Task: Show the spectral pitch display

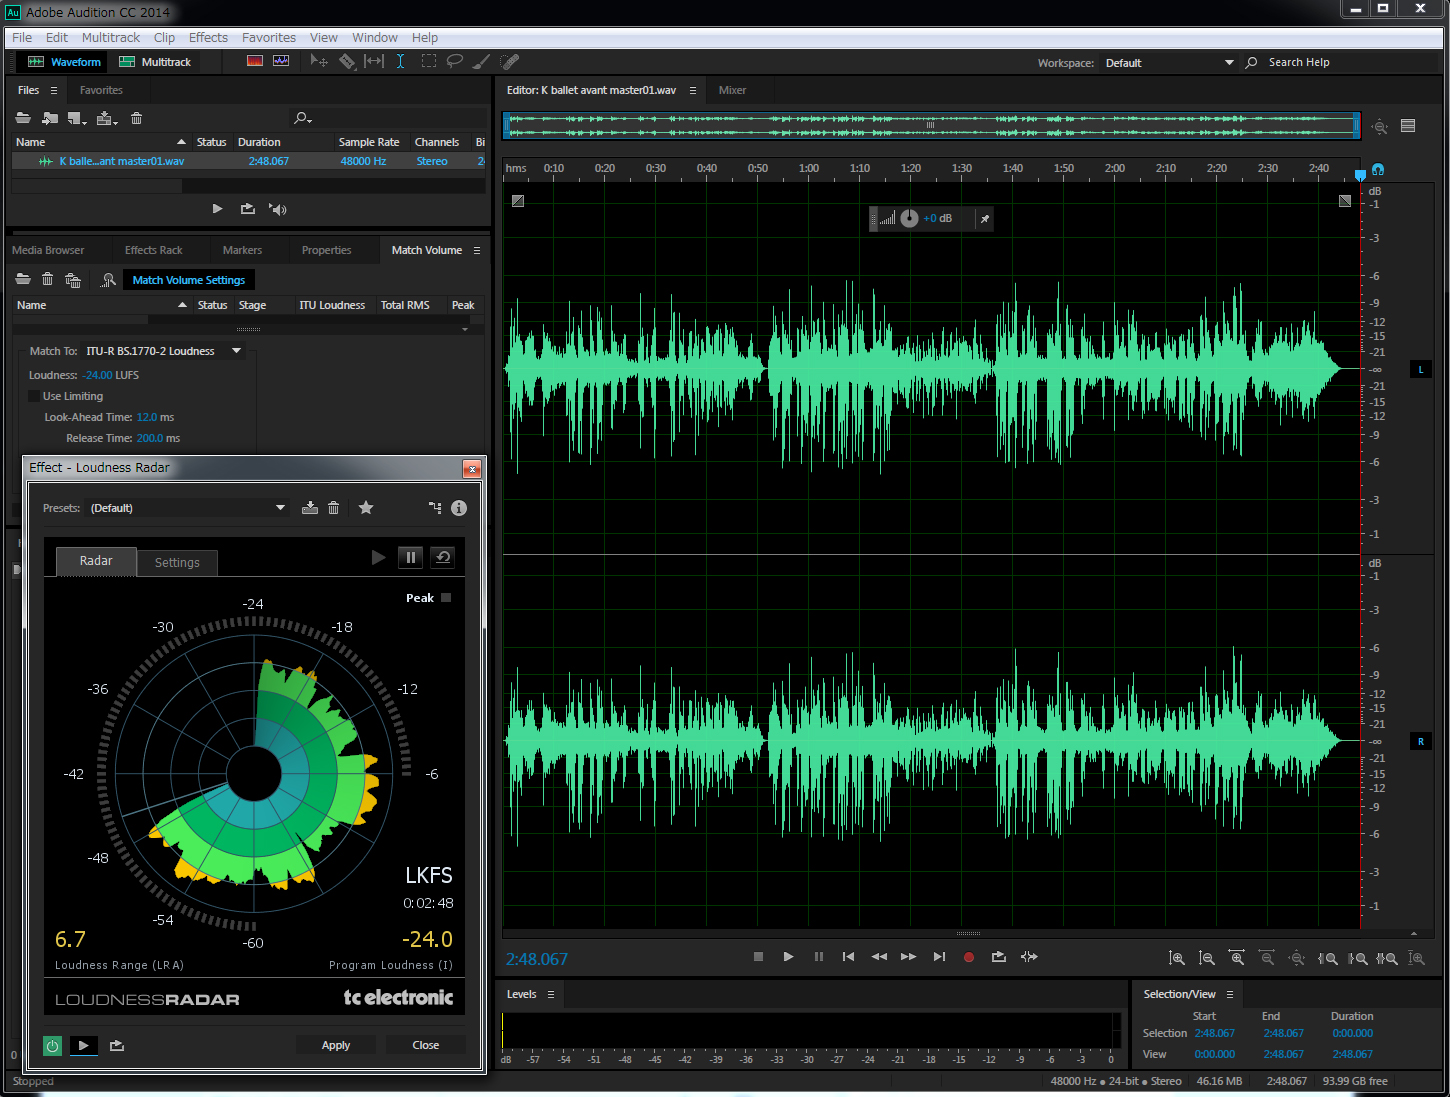Action: pyautogui.click(x=281, y=61)
